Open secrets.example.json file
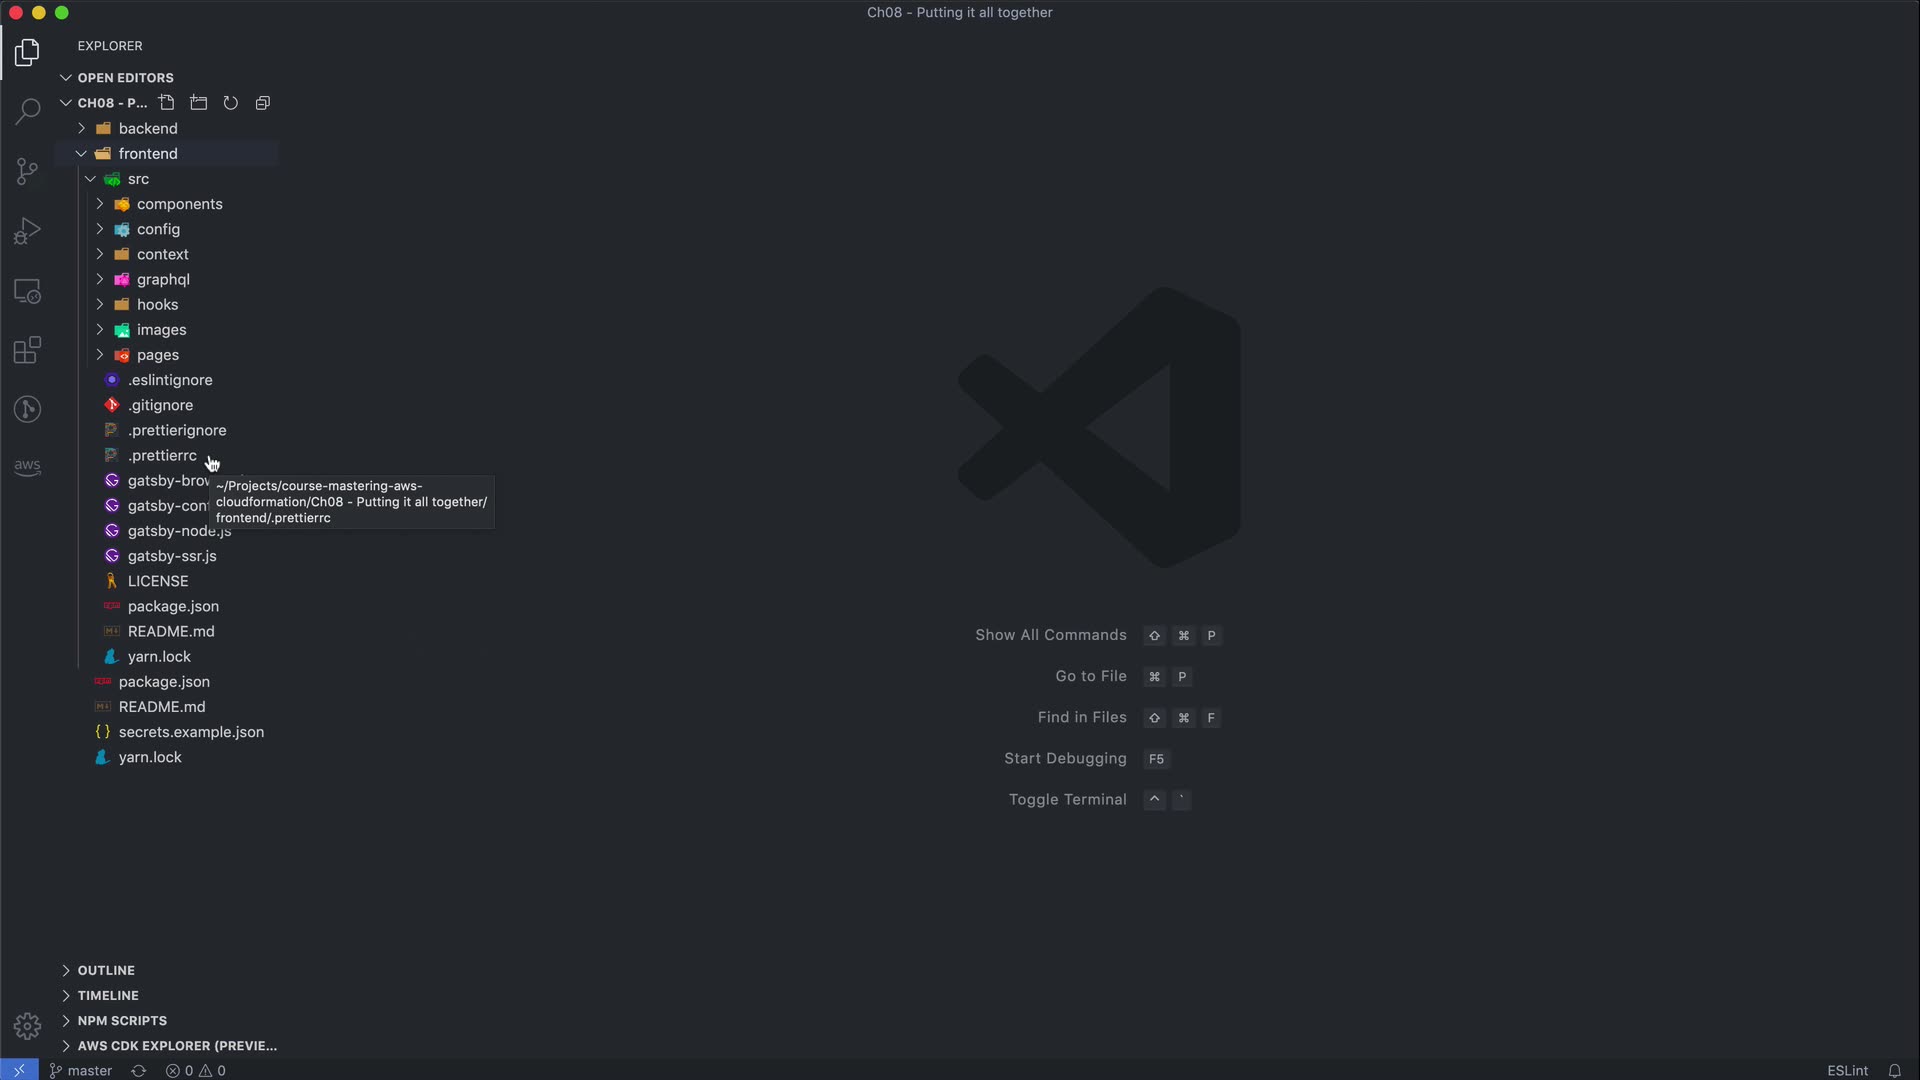Viewport: 1920px width, 1080px height. pos(191,732)
